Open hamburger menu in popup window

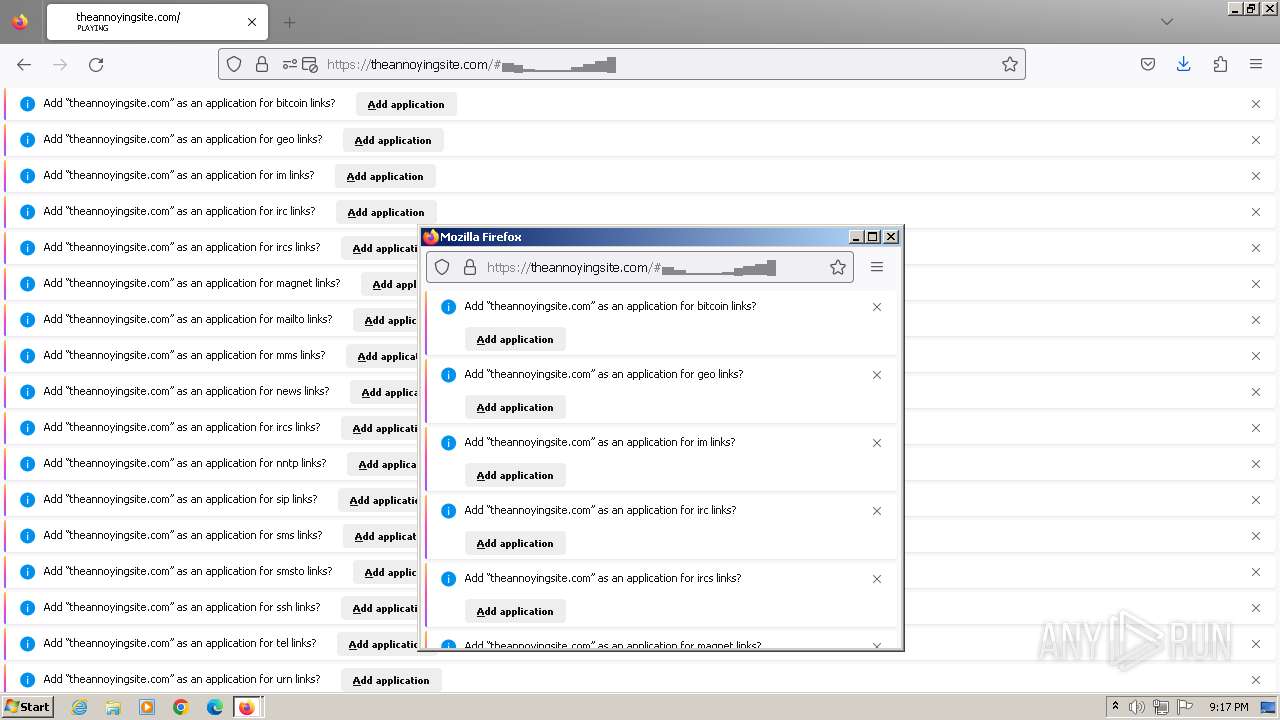(x=877, y=267)
